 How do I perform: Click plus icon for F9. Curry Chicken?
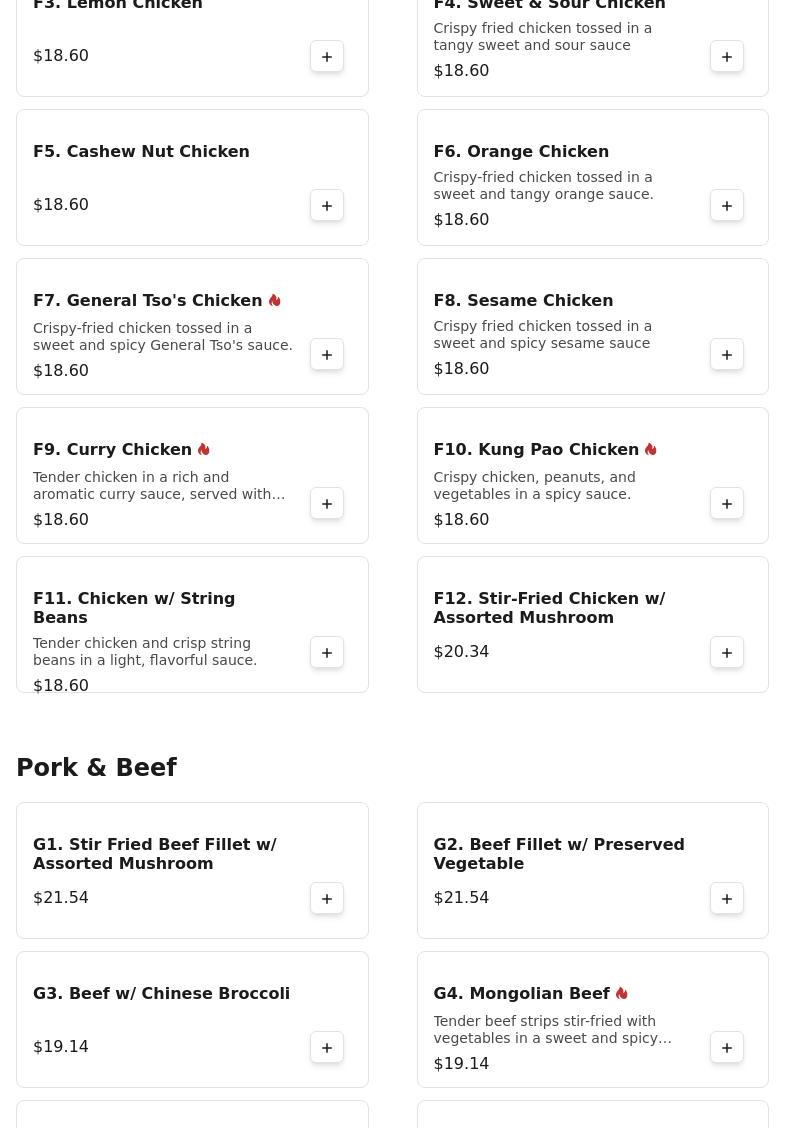[x=327, y=504]
